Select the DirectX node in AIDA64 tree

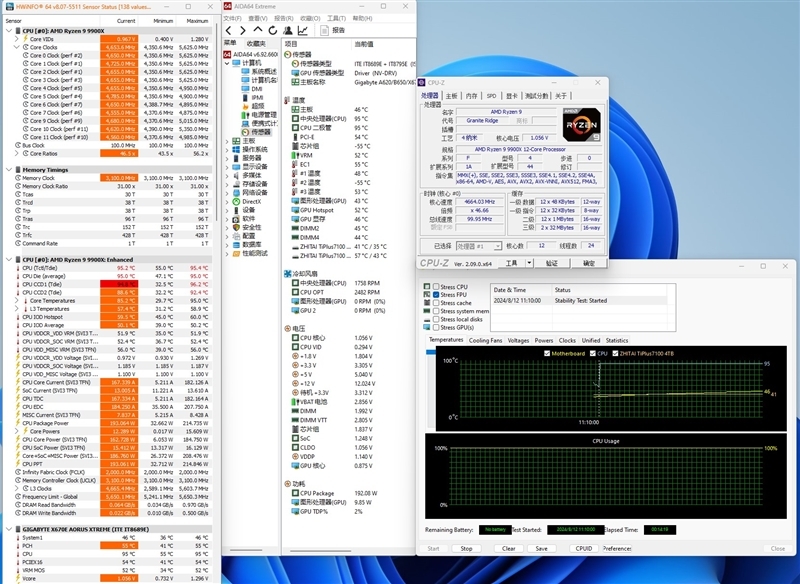(x=251, y=201)
